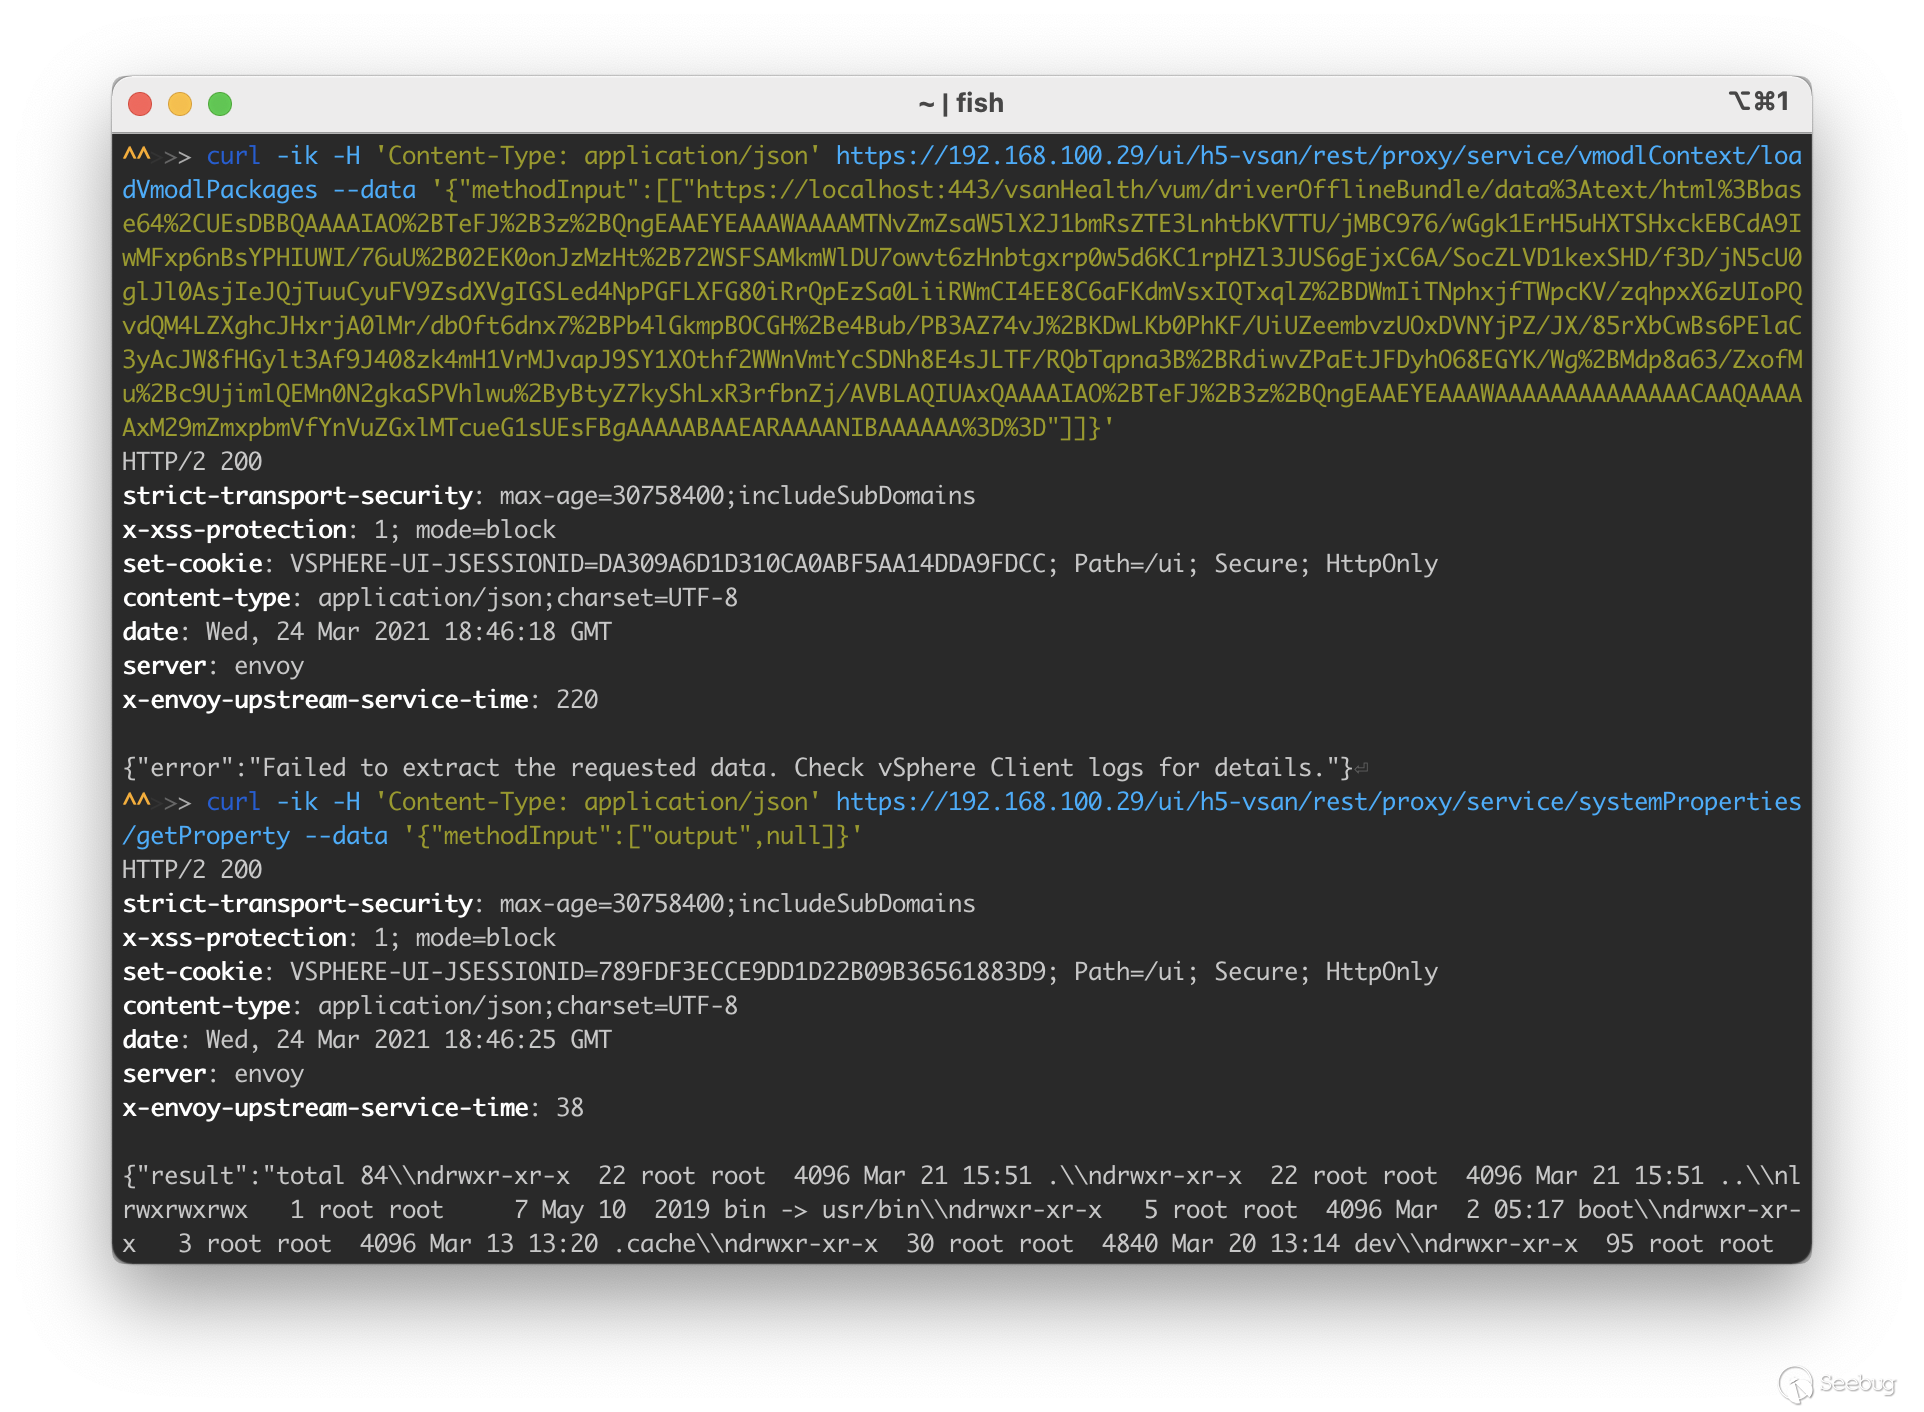The image size is (1924, 1412).
Task: Click the first 'HTTP/2 200' response line
Action: [x=192, y=462]
